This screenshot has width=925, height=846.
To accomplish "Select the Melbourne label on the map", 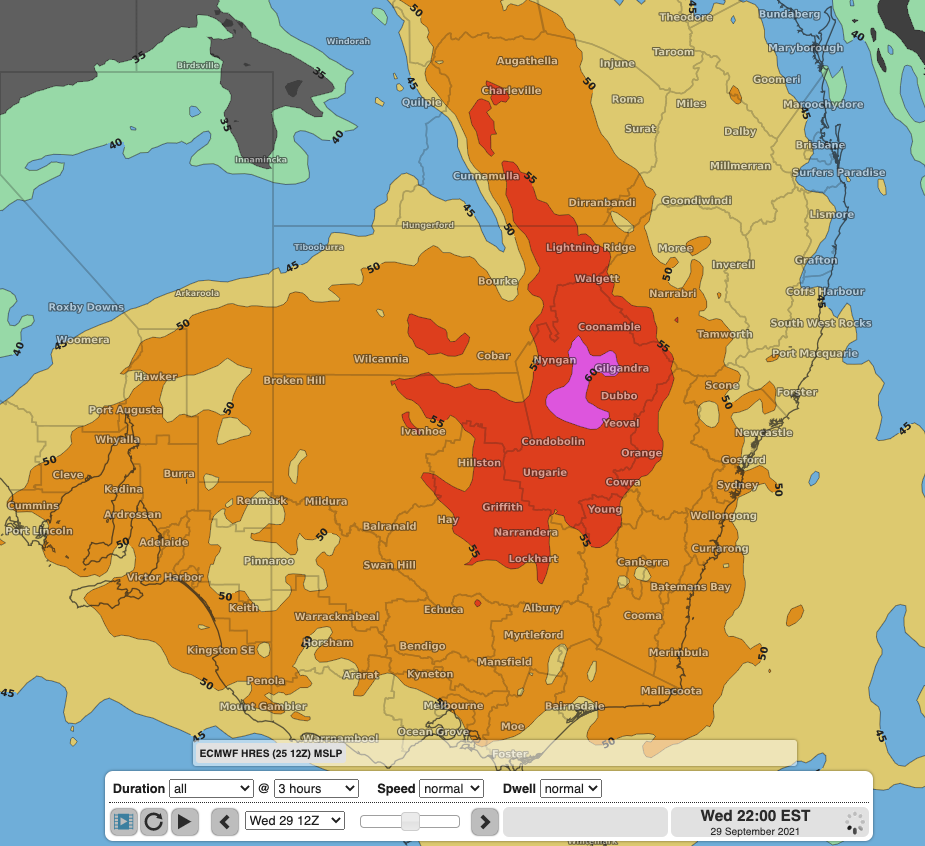I will pyautogui.click(x=453, y=706).
